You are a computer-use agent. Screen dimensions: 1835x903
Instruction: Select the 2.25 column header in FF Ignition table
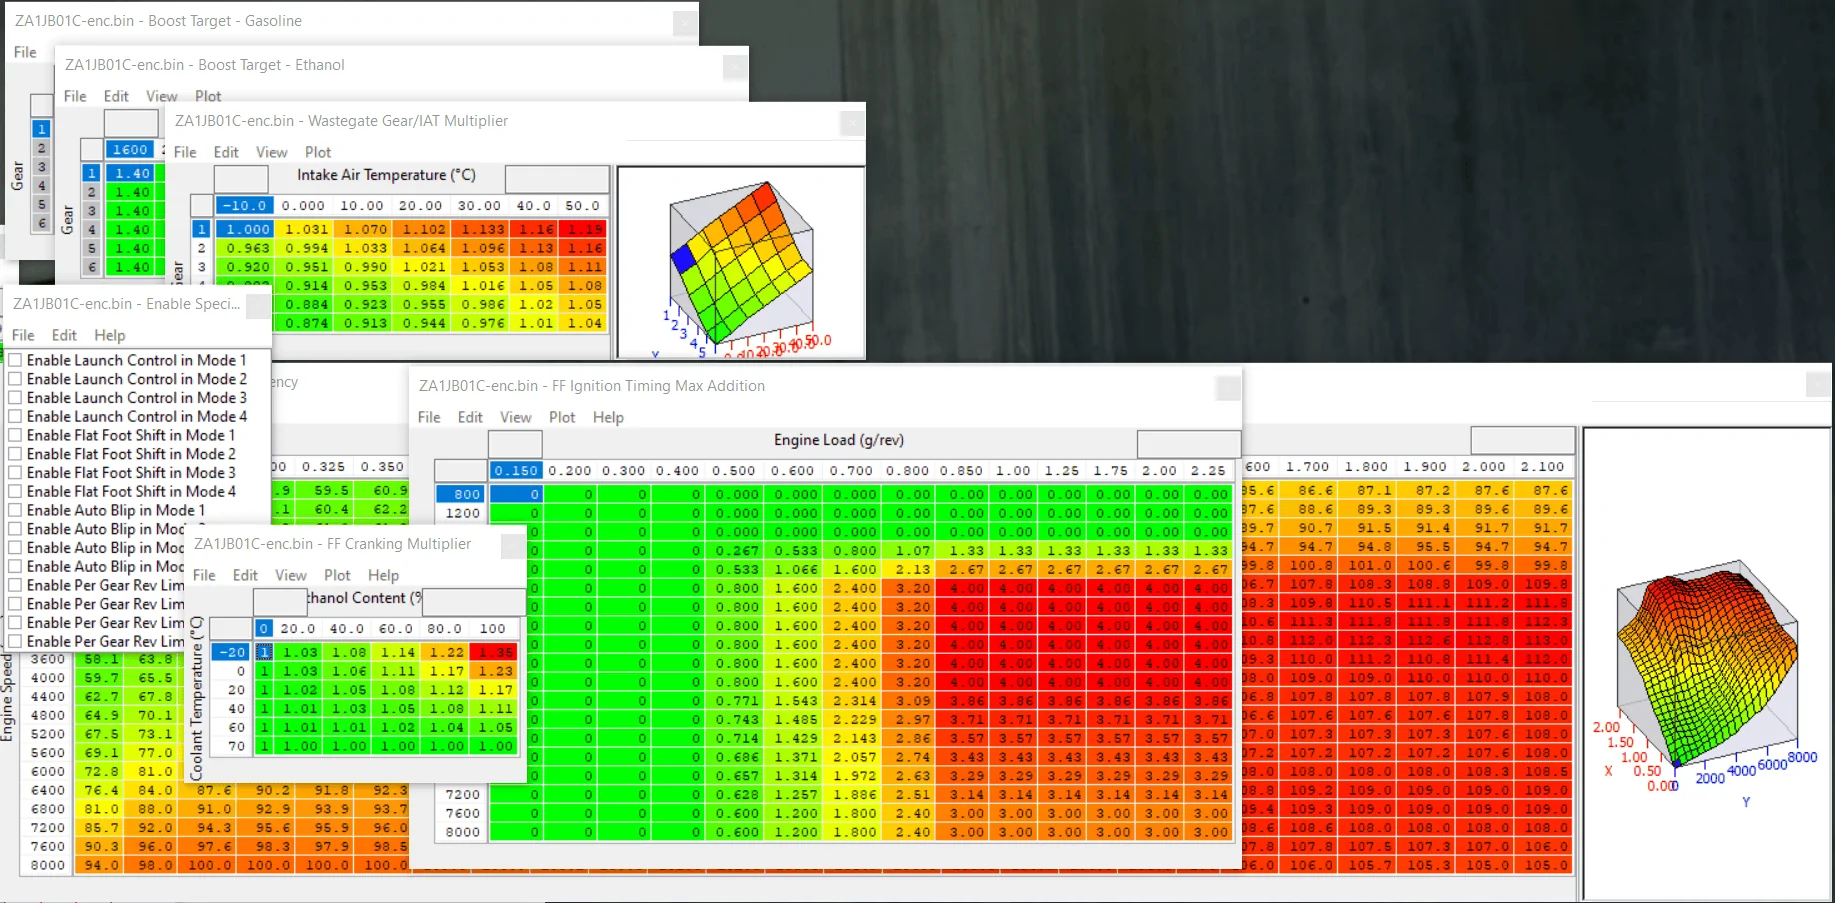1208,470
